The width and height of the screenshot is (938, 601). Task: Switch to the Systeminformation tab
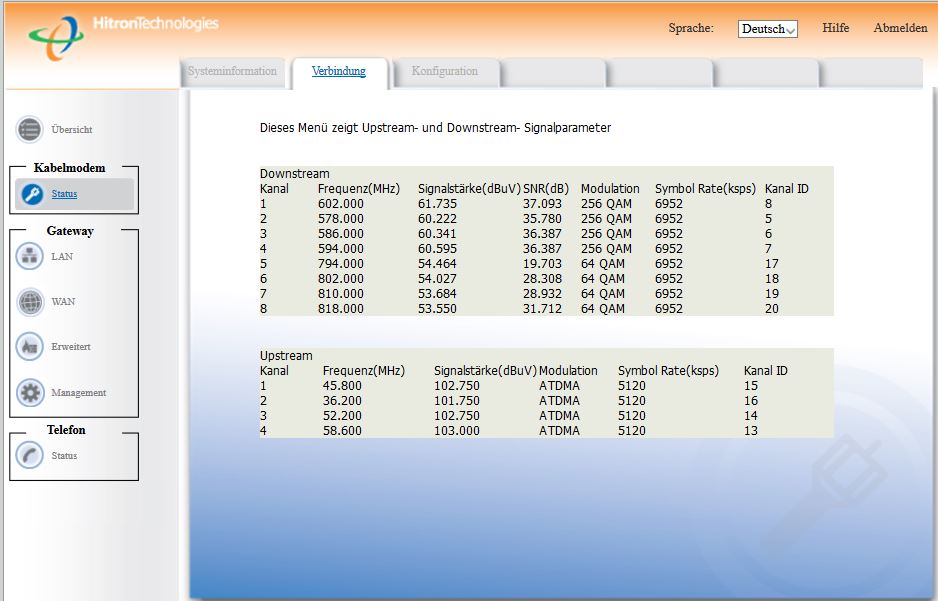tap(232, 72)
